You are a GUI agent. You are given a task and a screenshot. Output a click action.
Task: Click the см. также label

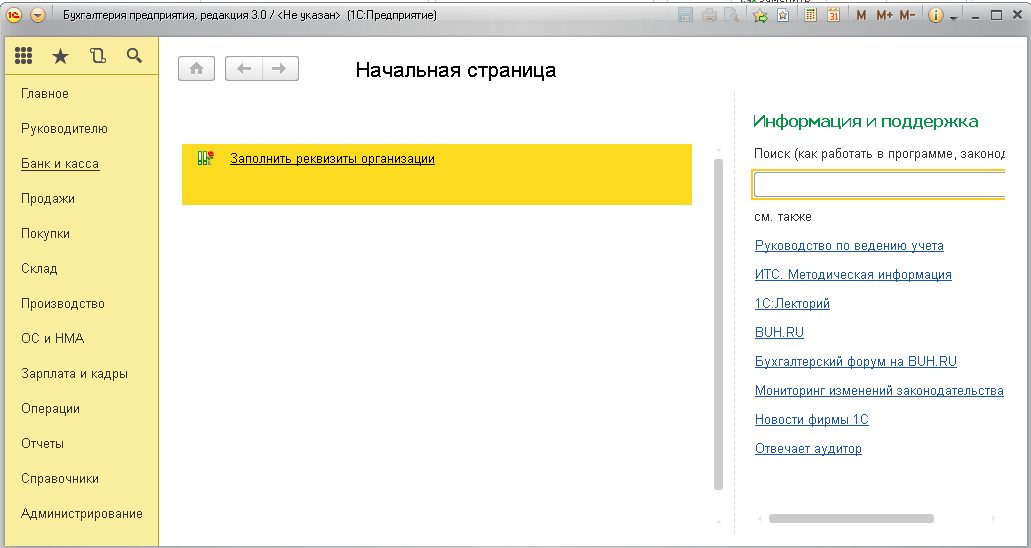[x=782, y=216]
